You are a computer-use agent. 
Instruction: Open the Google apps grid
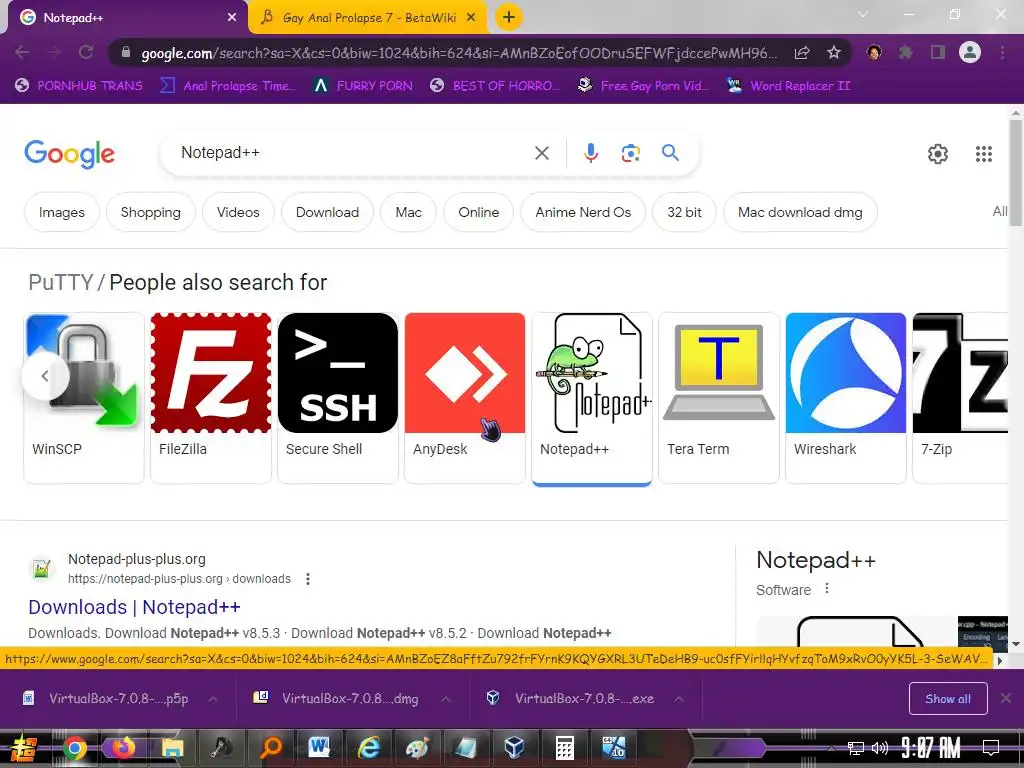984,154
